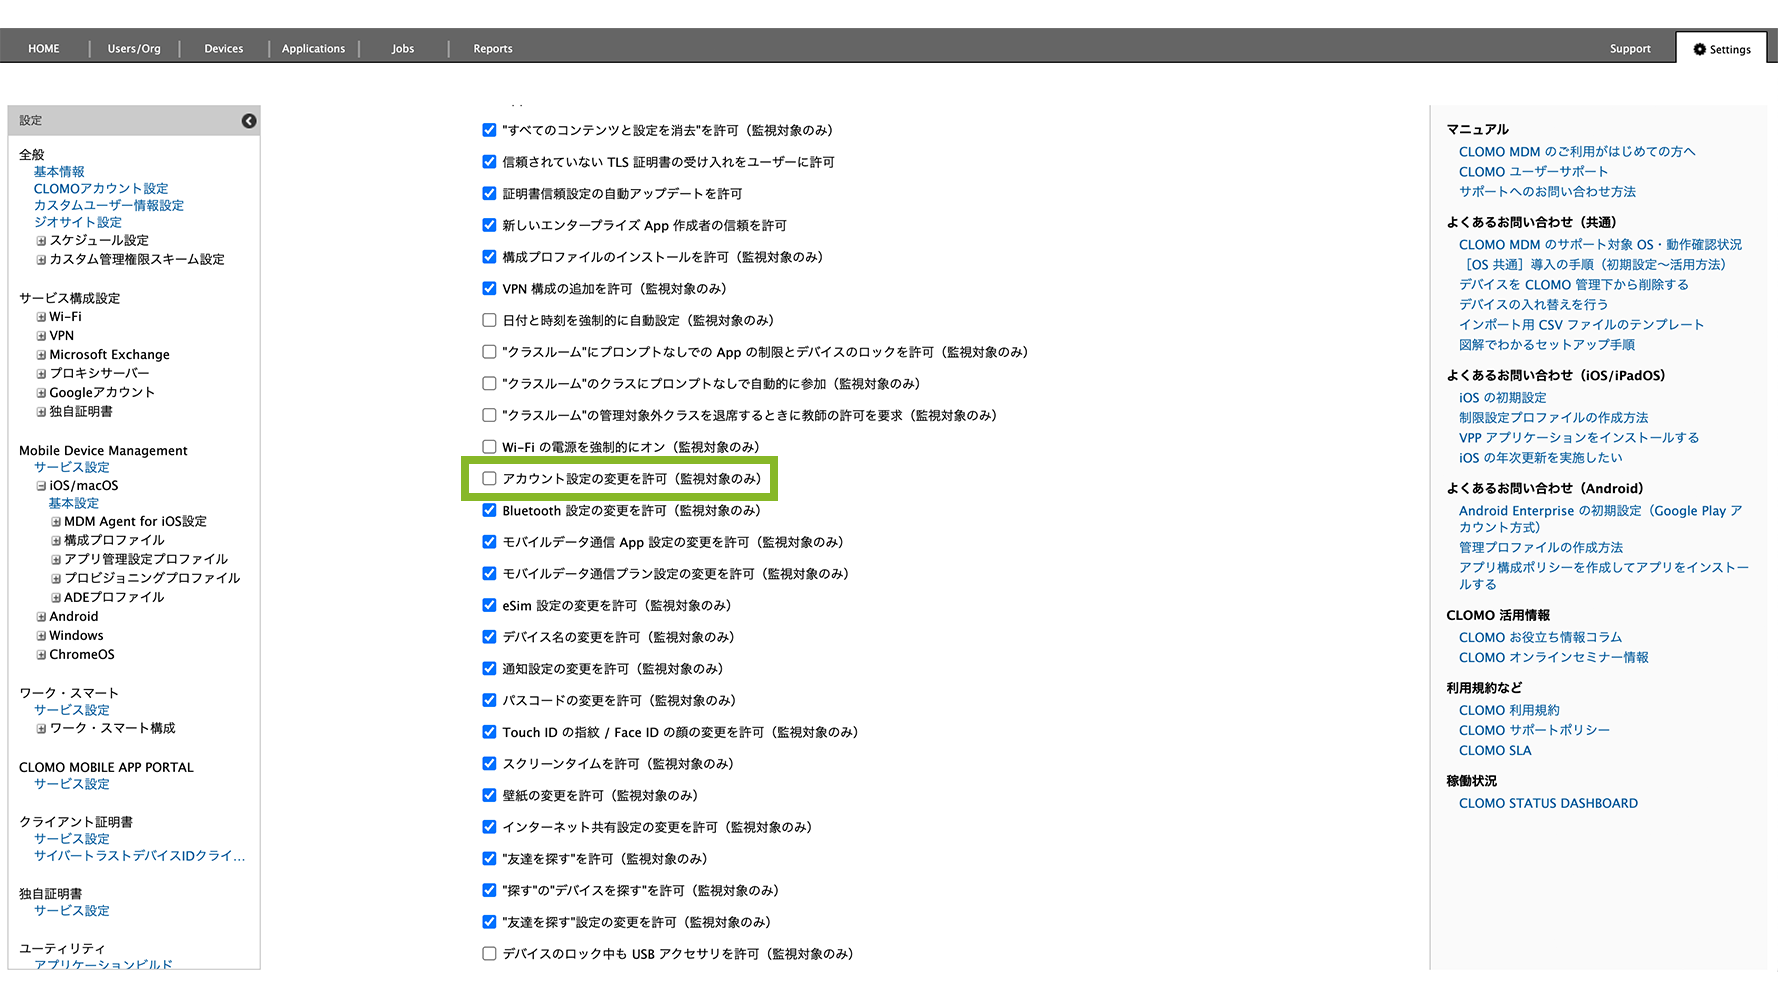Collapse the iOS/macOS tree node
This screenshot has height=1000, width=1778.
click(x=41, y=486)
